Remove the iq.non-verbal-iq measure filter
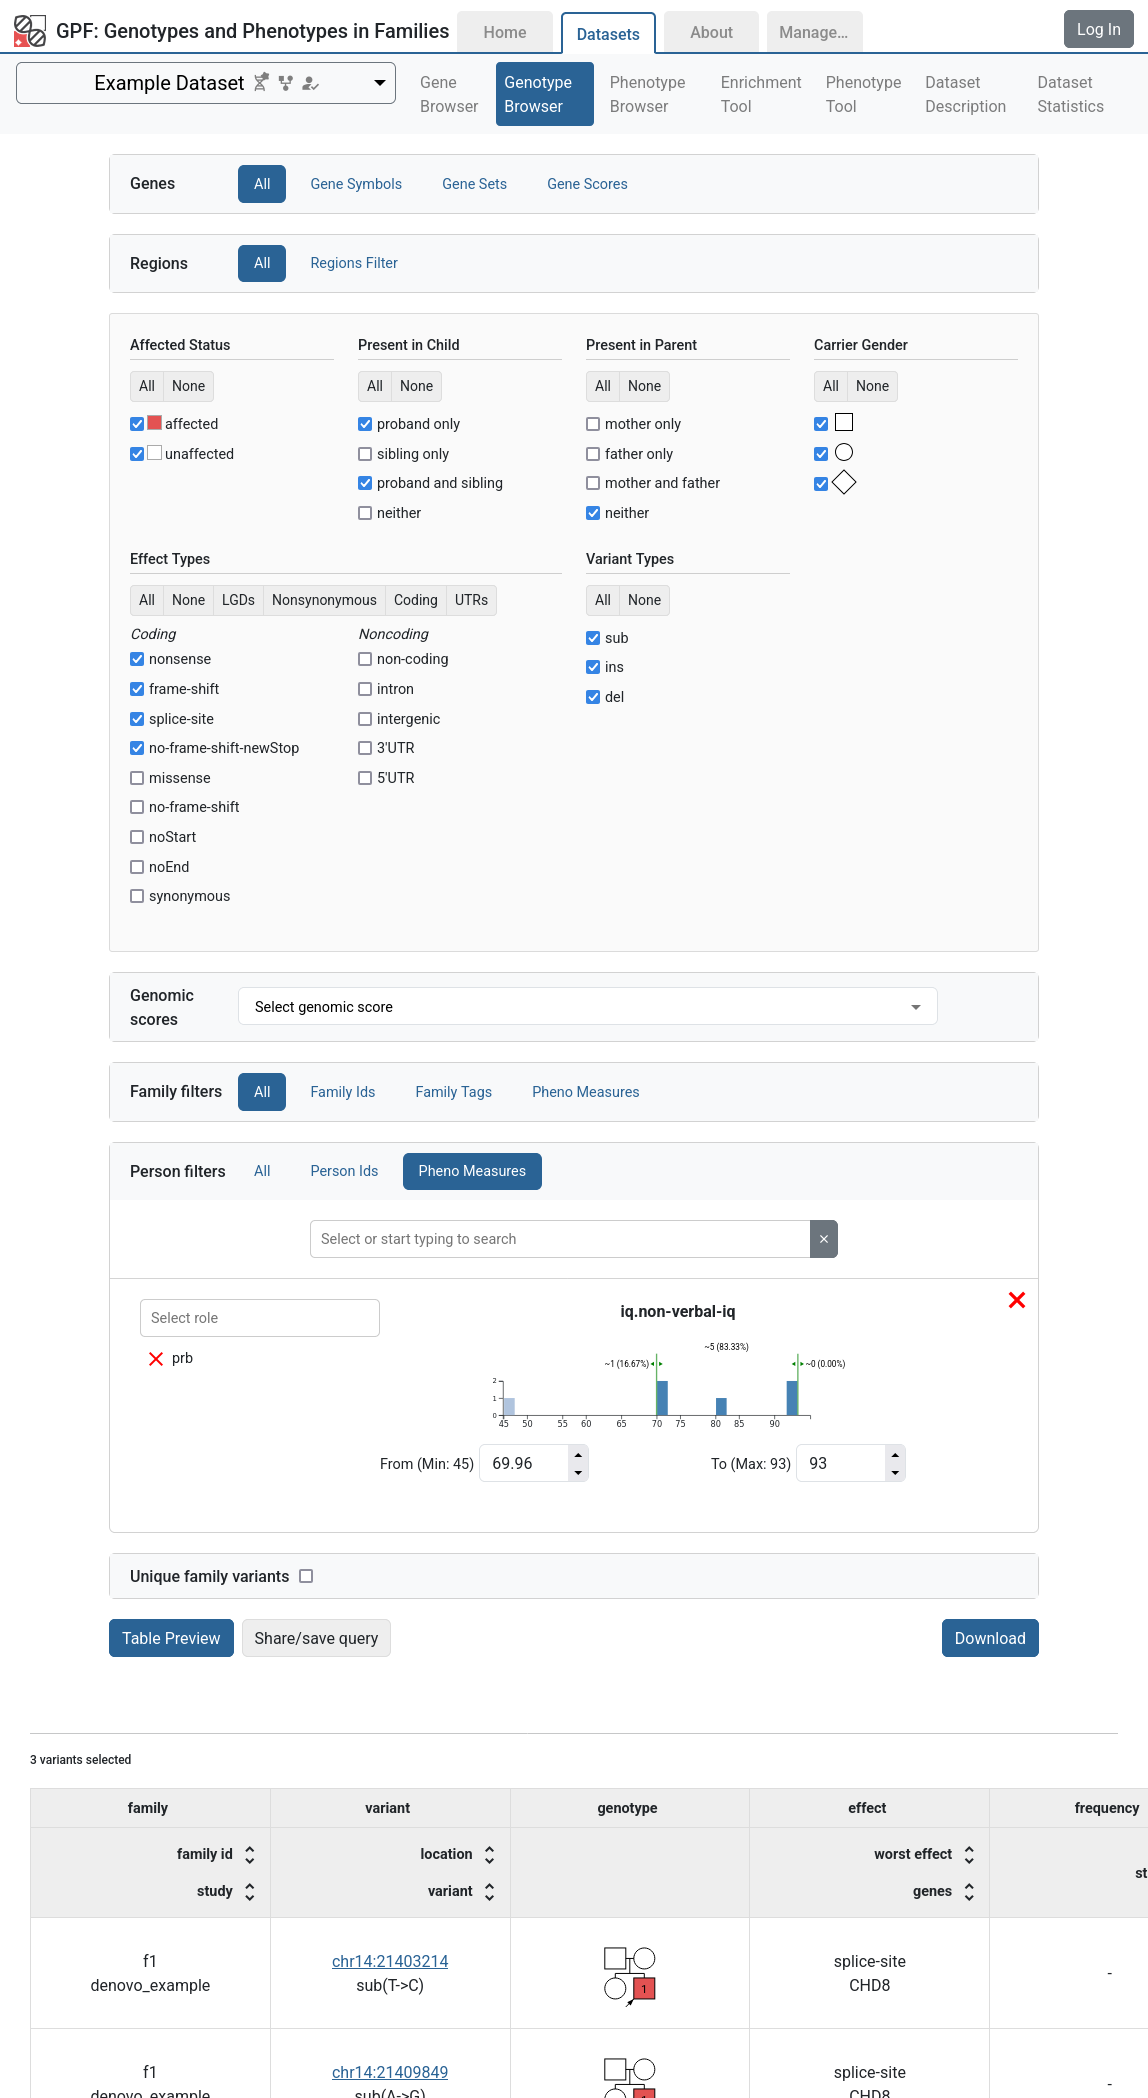 tap(1017, 1300)
